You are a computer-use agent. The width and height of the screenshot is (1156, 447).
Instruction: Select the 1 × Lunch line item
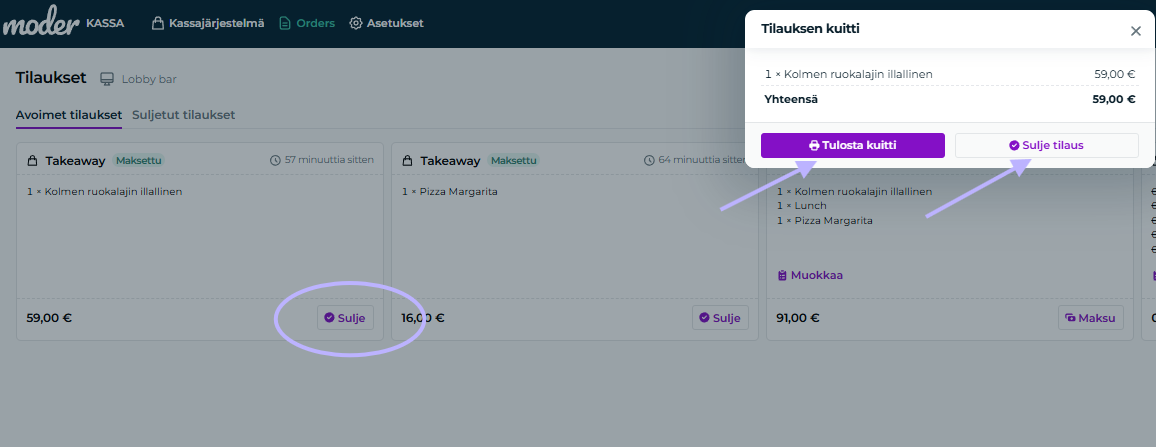coord(802,206)
